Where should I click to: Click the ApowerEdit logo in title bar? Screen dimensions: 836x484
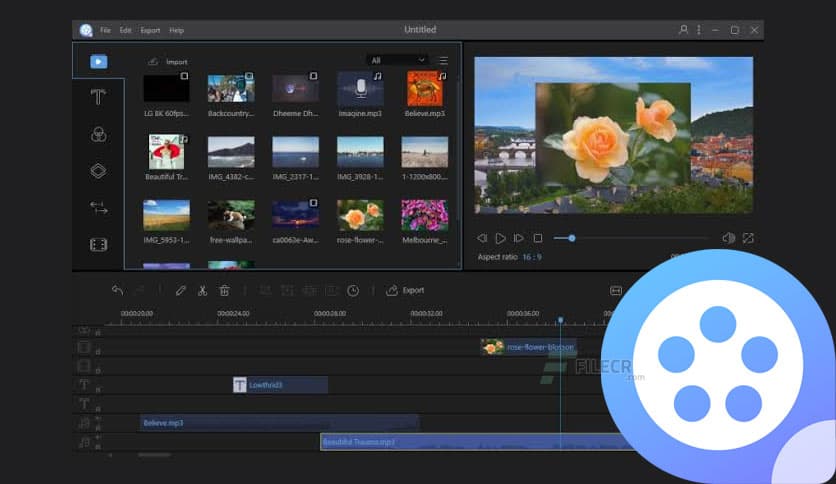(x=86, y=30)
